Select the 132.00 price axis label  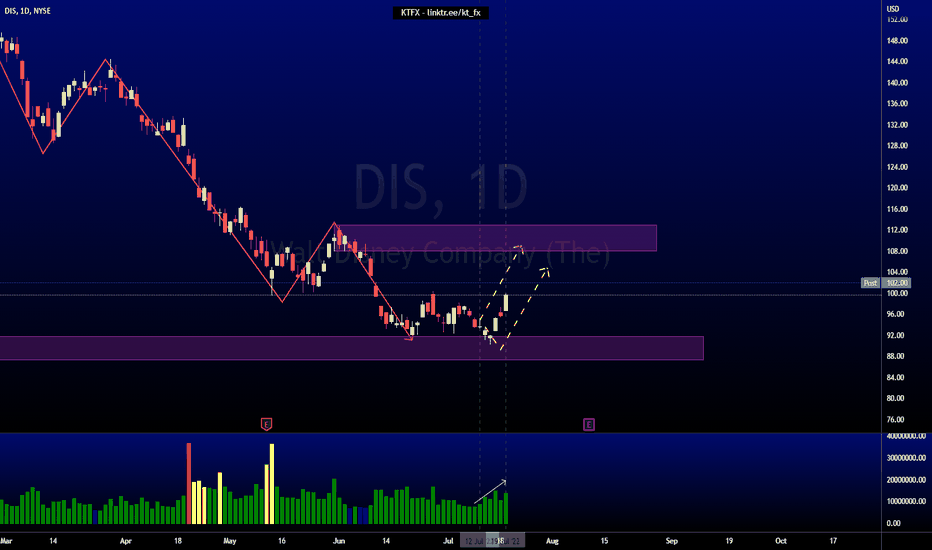click(897, 125)
